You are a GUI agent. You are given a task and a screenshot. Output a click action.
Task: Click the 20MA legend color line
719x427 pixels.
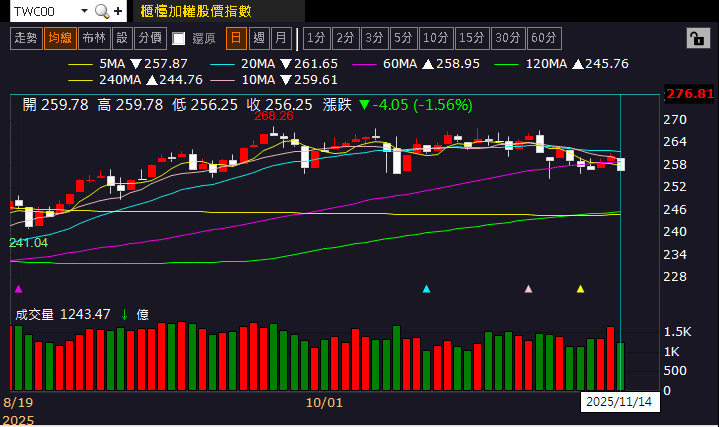tap(222, 65)
